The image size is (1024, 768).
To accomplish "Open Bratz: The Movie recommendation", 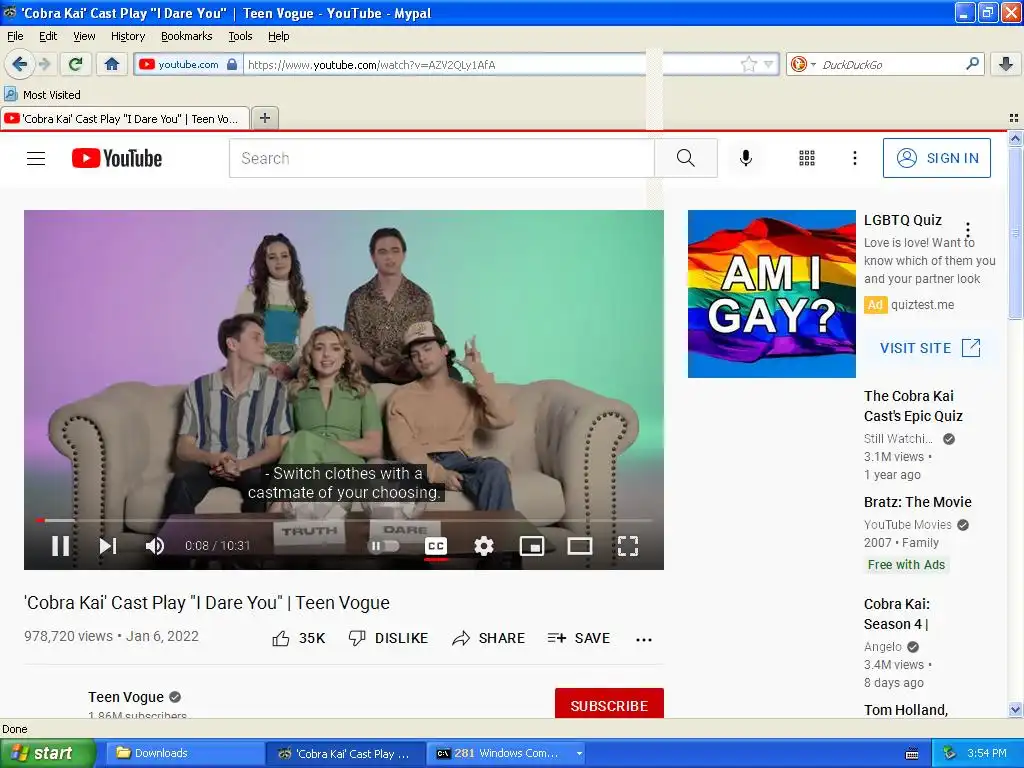I will [918, 502].
